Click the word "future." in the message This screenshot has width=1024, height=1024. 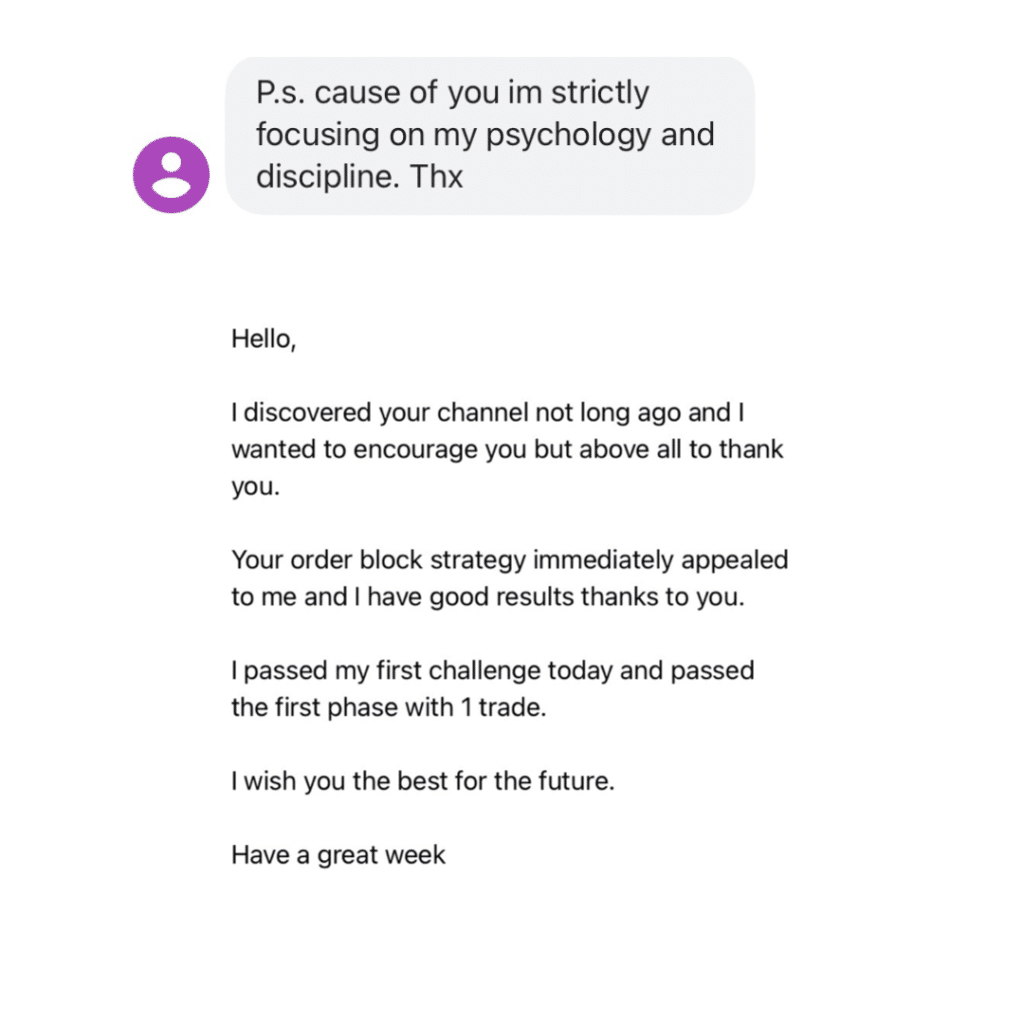(x=577, y=782)
